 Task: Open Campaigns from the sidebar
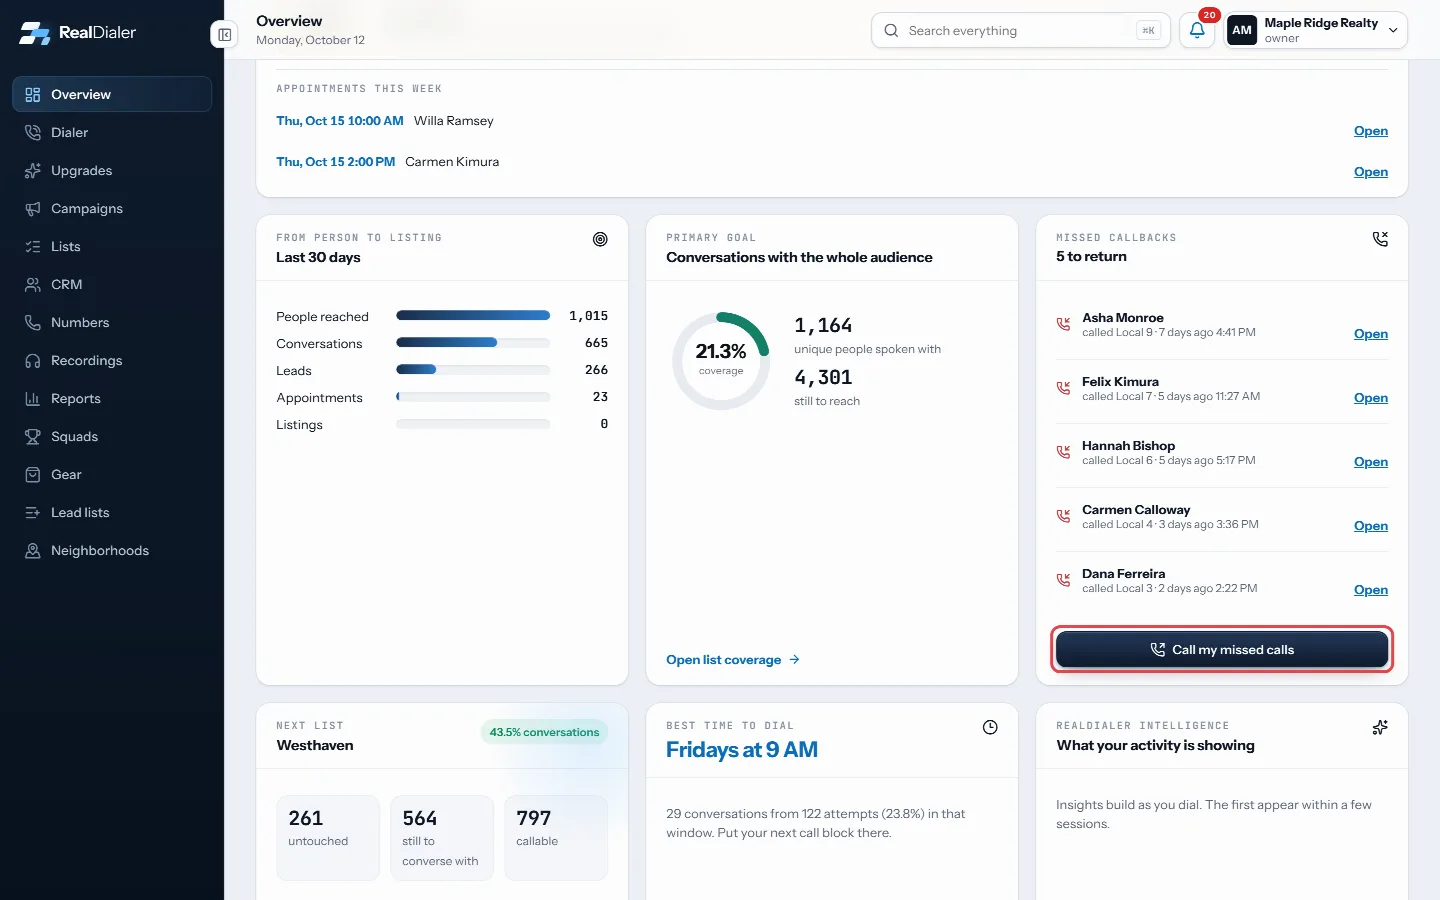(x=112, y=208)
